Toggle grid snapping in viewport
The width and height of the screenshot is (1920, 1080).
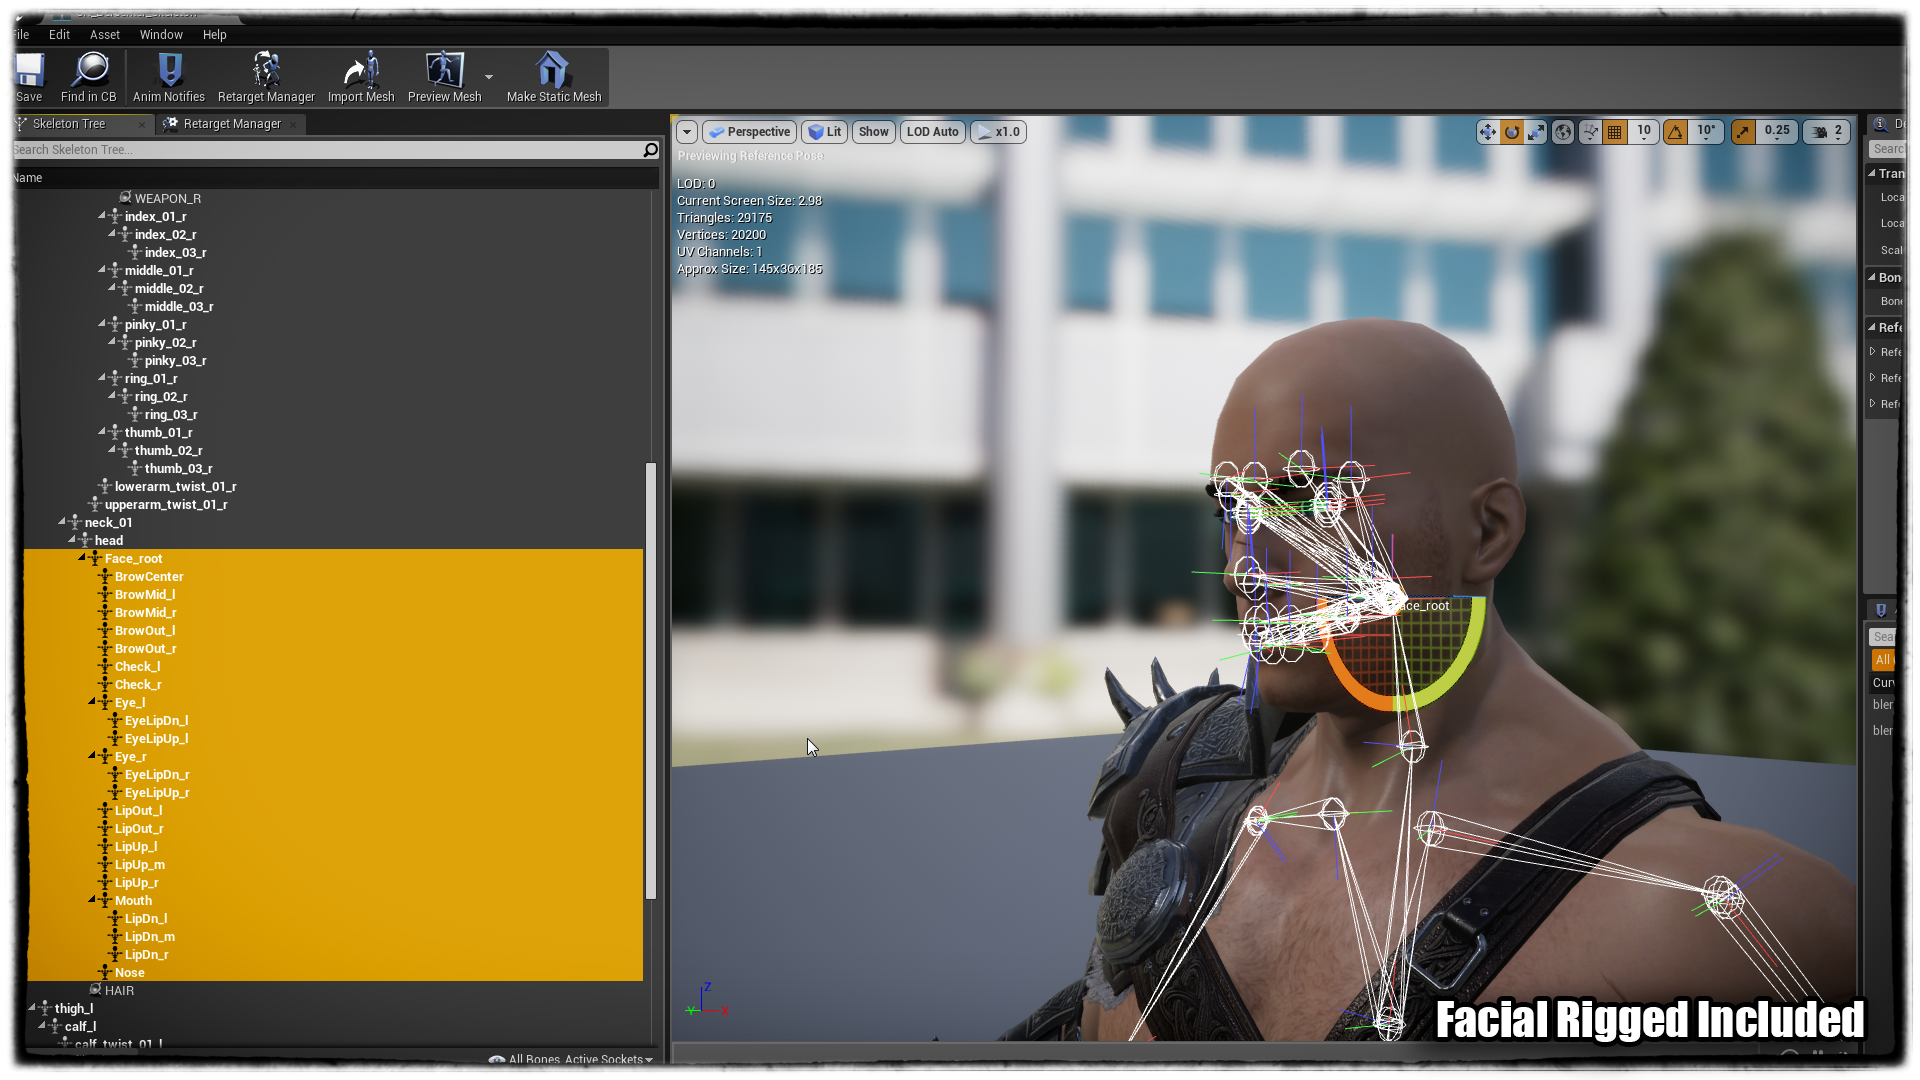1615,132
